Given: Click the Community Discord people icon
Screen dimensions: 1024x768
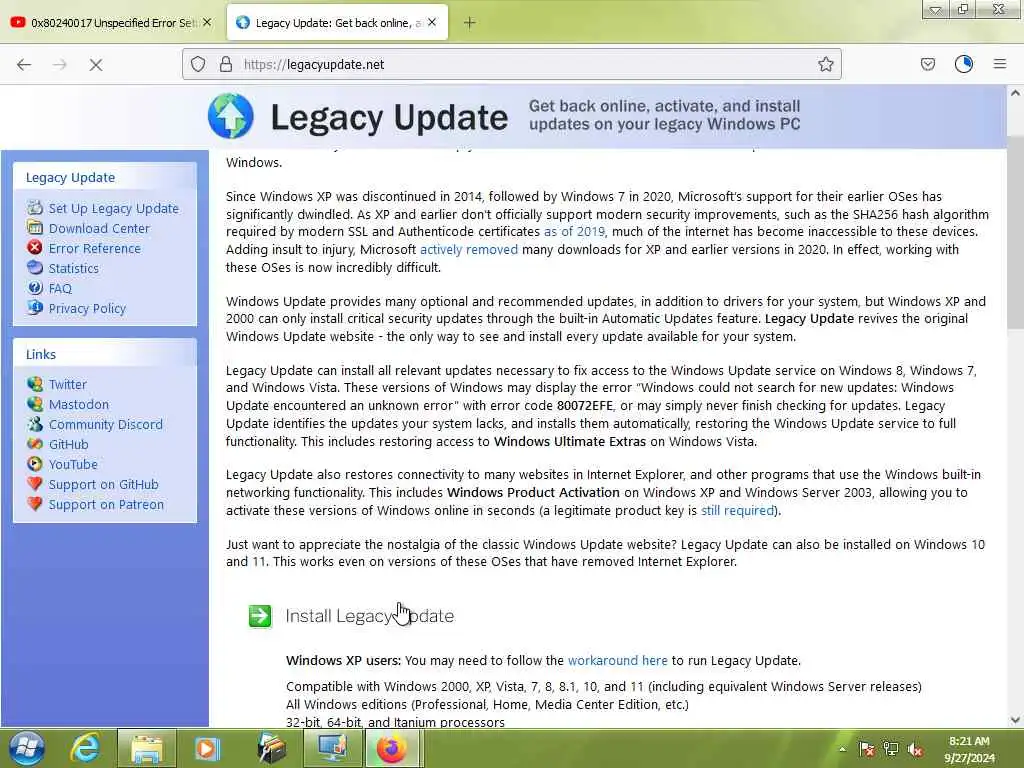Looking at the screenshot, I should 35,424.
